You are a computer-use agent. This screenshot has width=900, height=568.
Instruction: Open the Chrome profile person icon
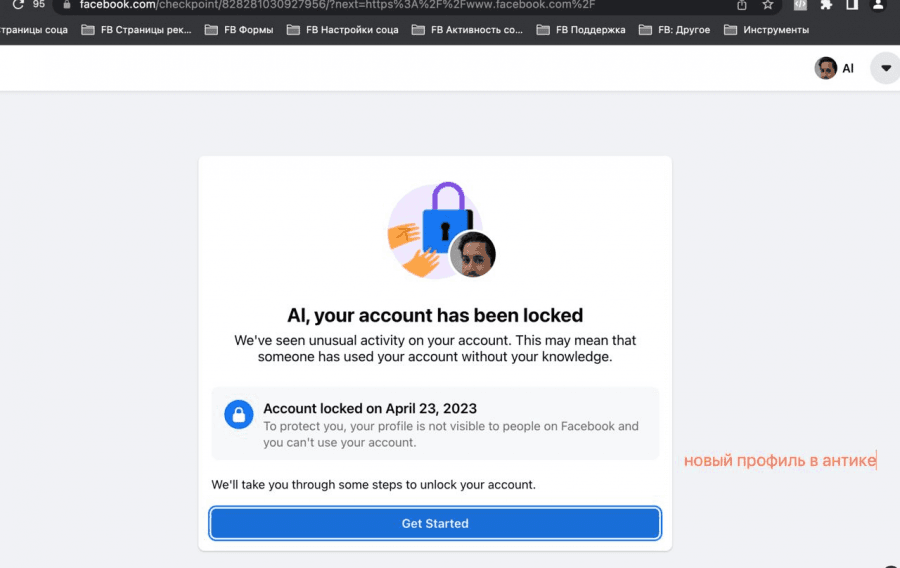click(x=878, y=5)
